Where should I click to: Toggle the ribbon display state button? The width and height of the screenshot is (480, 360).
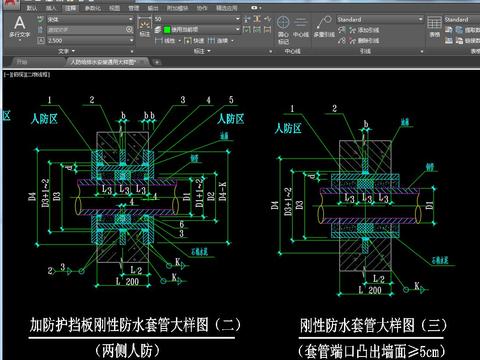point(254,8)
